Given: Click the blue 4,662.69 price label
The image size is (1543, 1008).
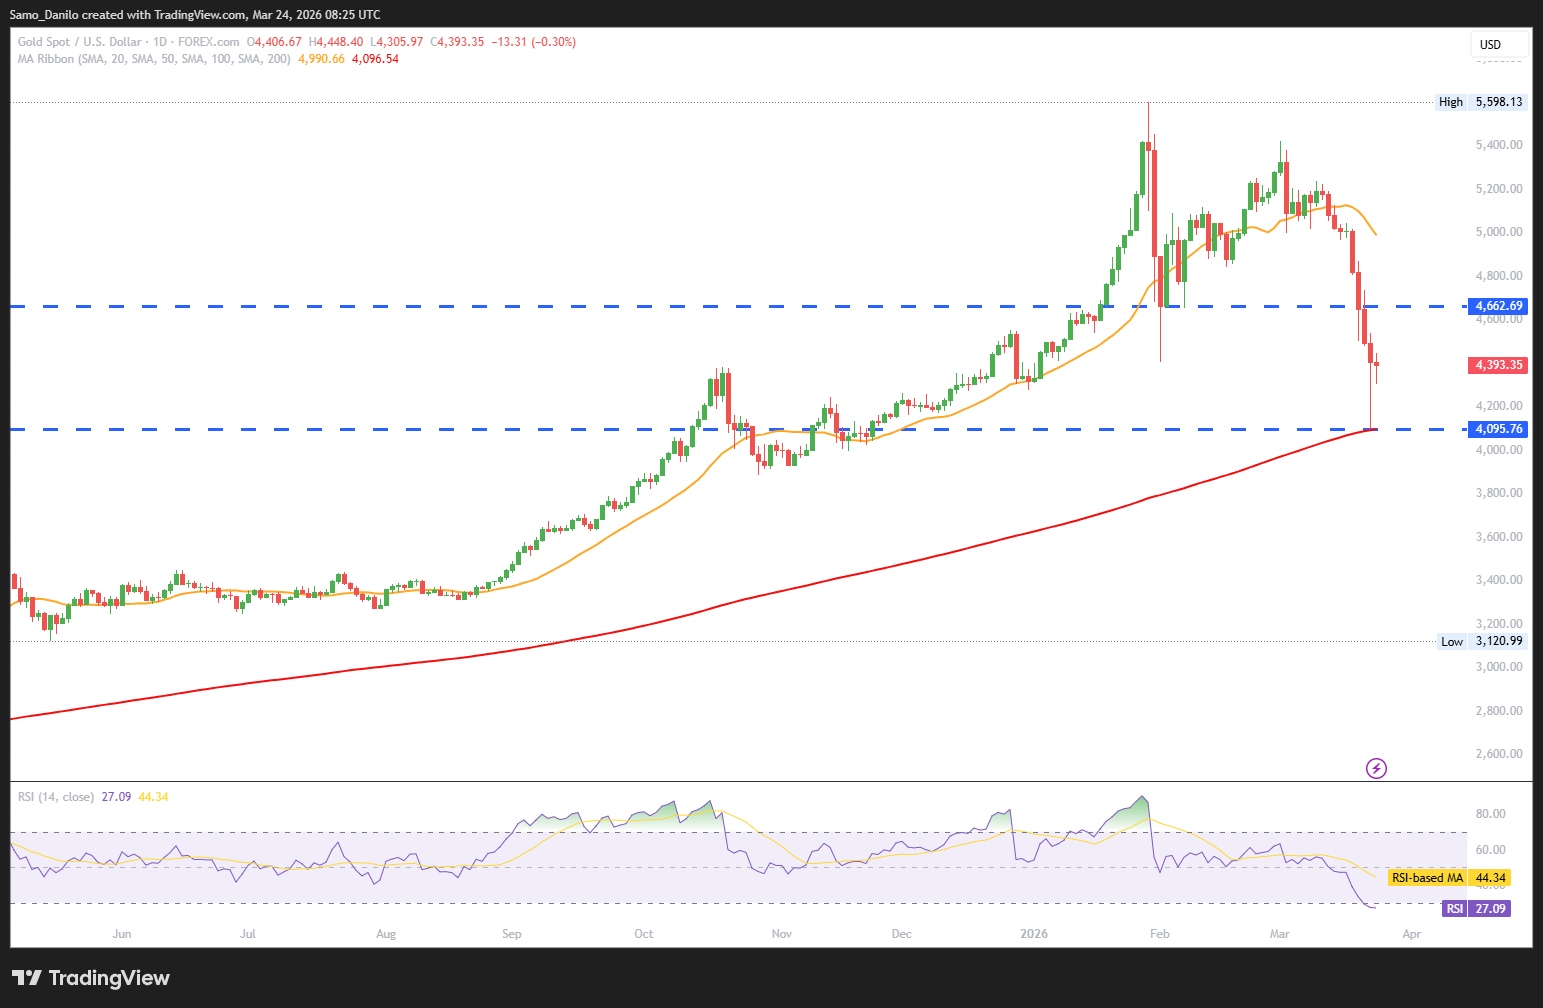Looking at the screenshot, I should click(1498, 306).
